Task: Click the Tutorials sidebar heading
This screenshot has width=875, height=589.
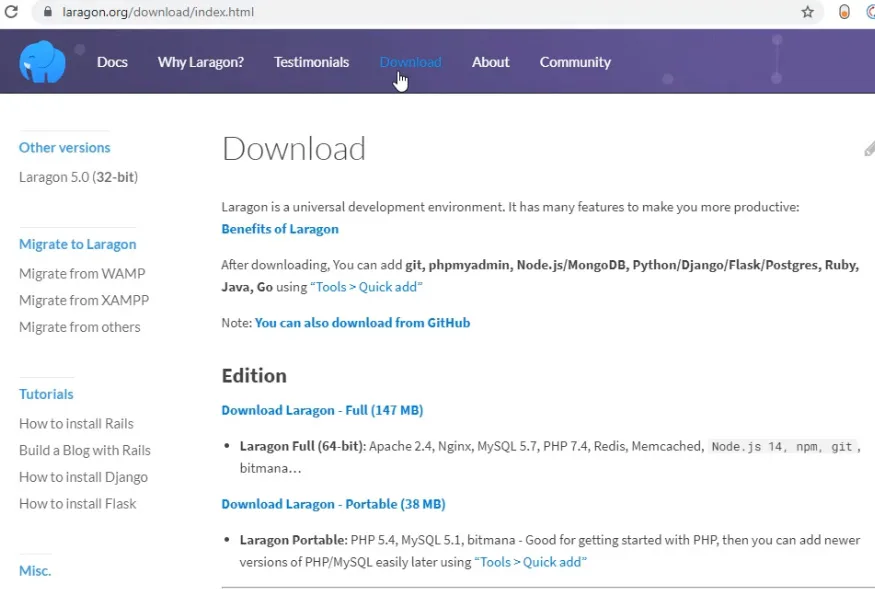Action: [46, 394]
